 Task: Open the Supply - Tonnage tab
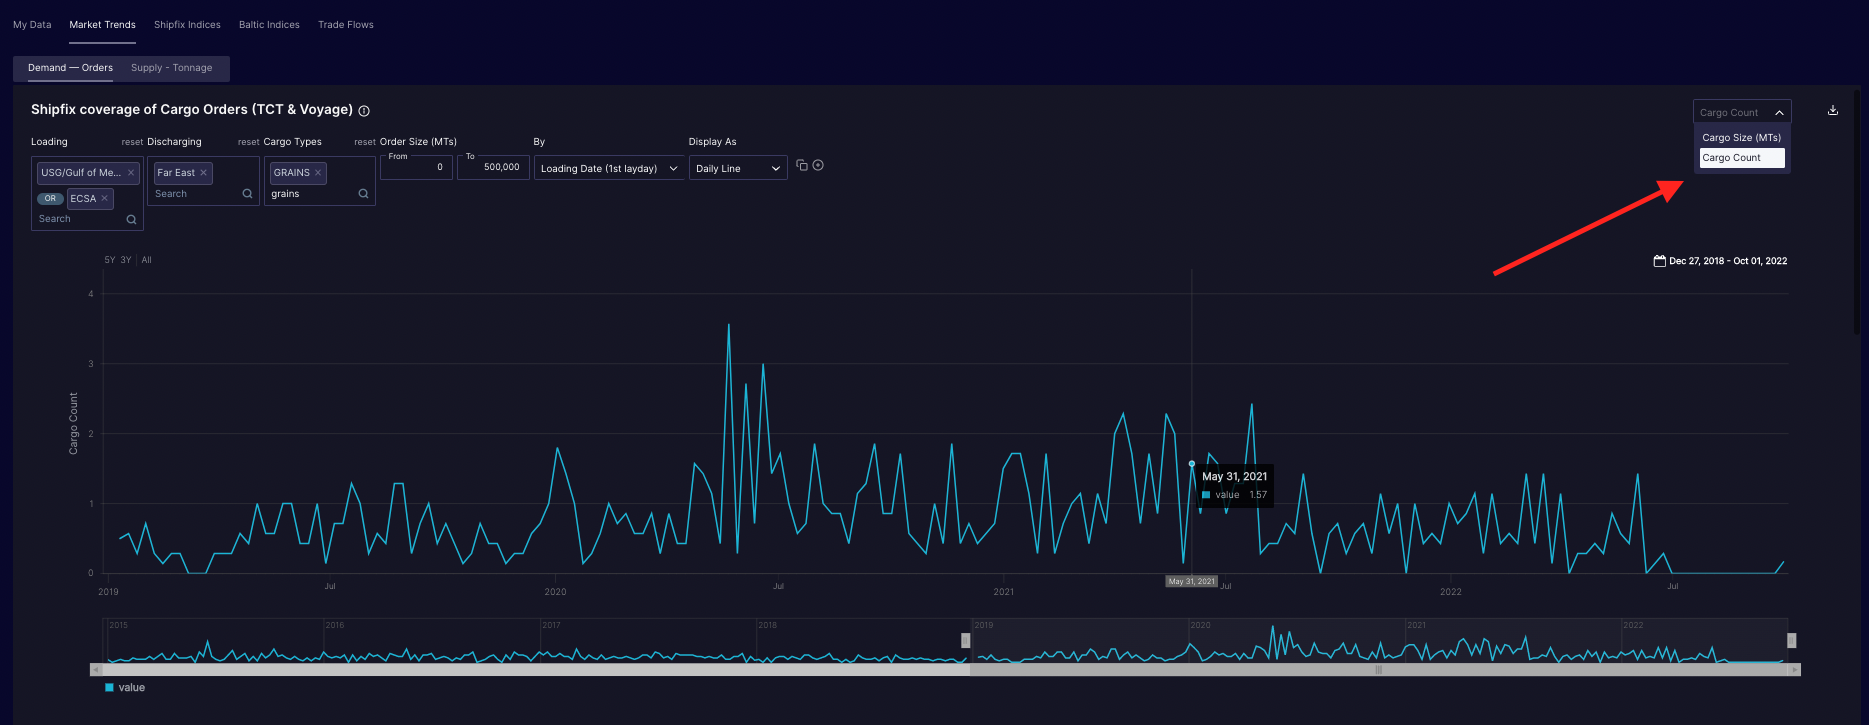pos(171,68)
